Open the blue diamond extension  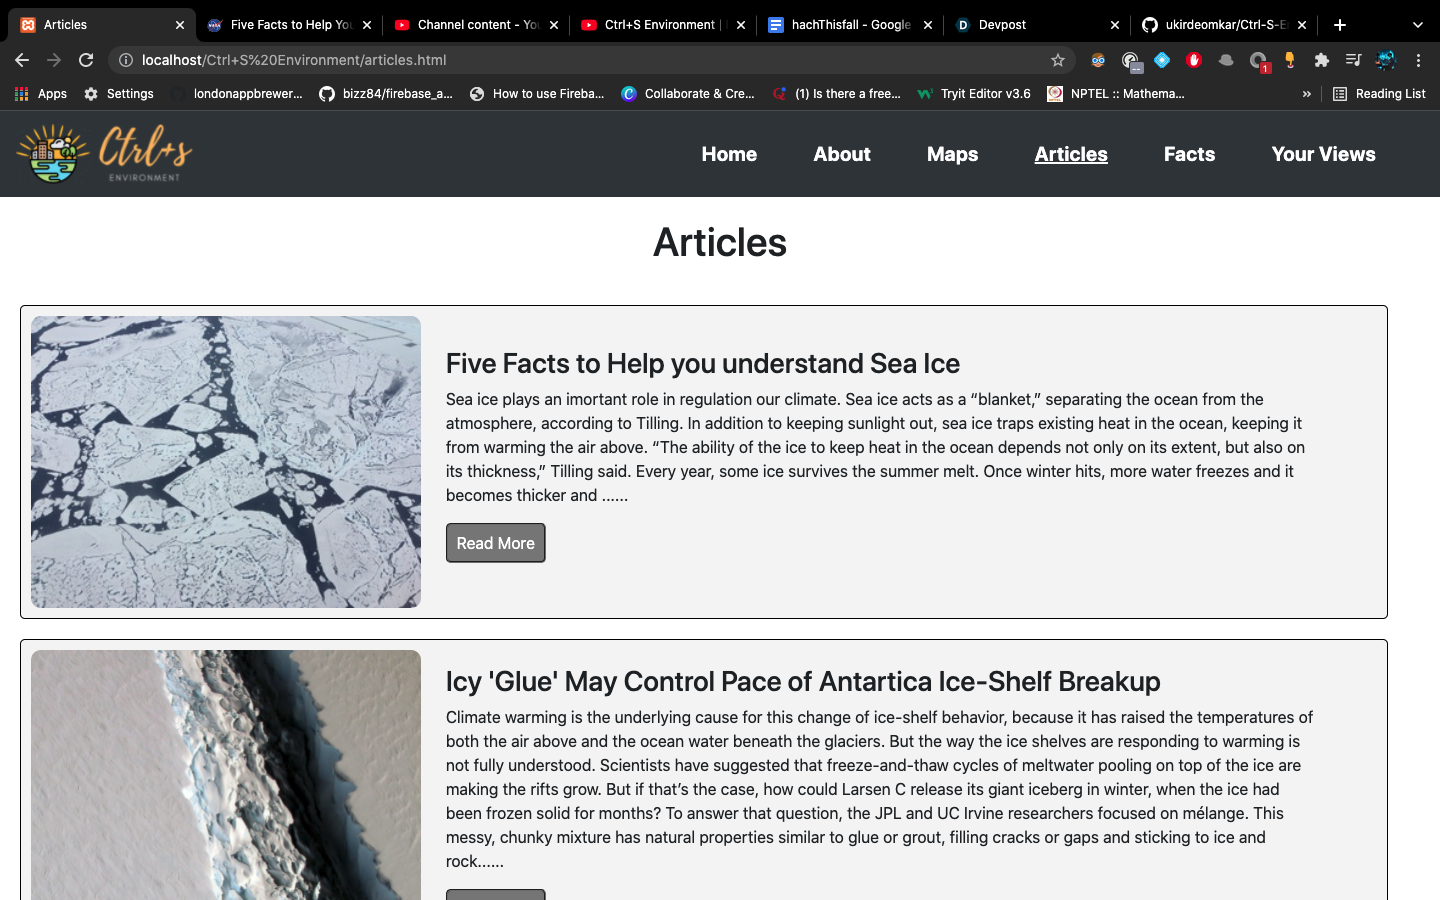pyautogui.click(x=1162, y=60)
